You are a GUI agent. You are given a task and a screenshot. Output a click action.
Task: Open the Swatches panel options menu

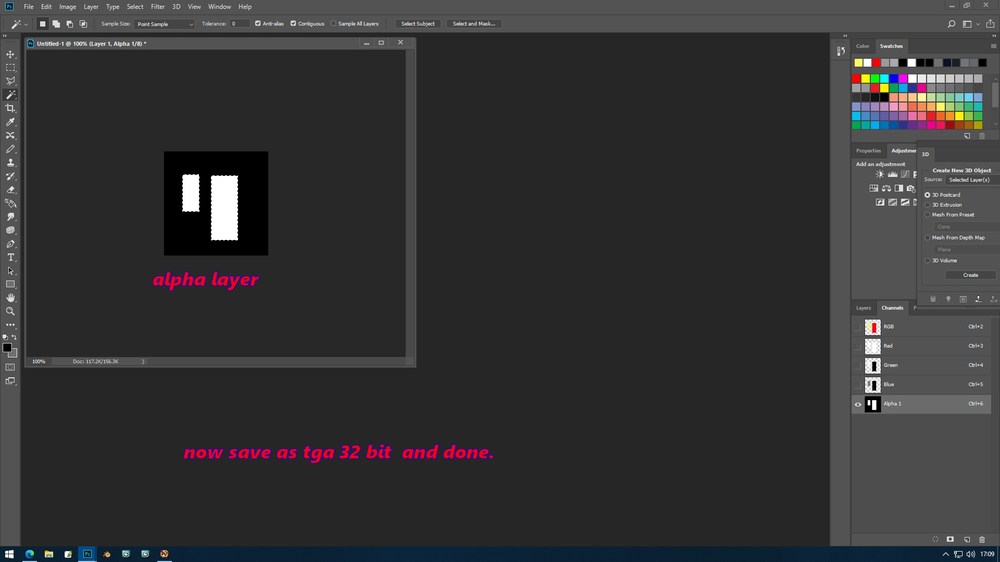[x=993, y=46]
